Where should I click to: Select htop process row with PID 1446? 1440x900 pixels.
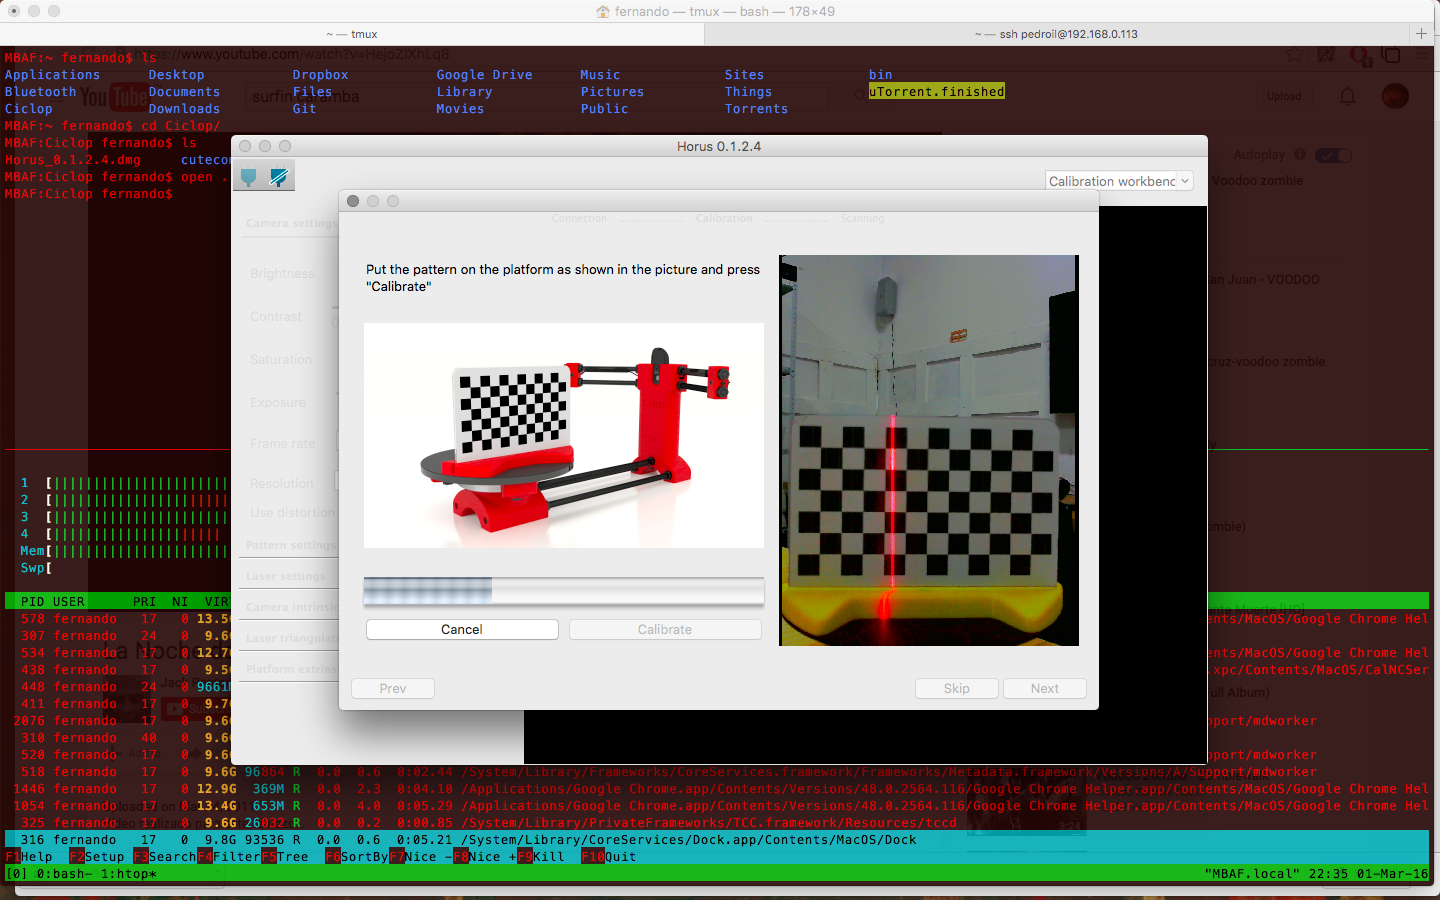(717, 789)
